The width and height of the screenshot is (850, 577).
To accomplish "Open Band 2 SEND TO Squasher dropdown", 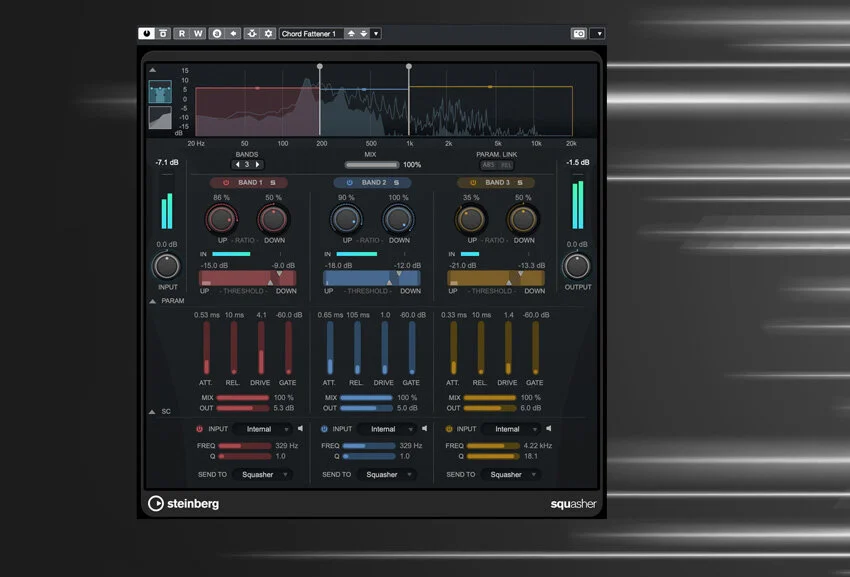I will coord(387,475).
